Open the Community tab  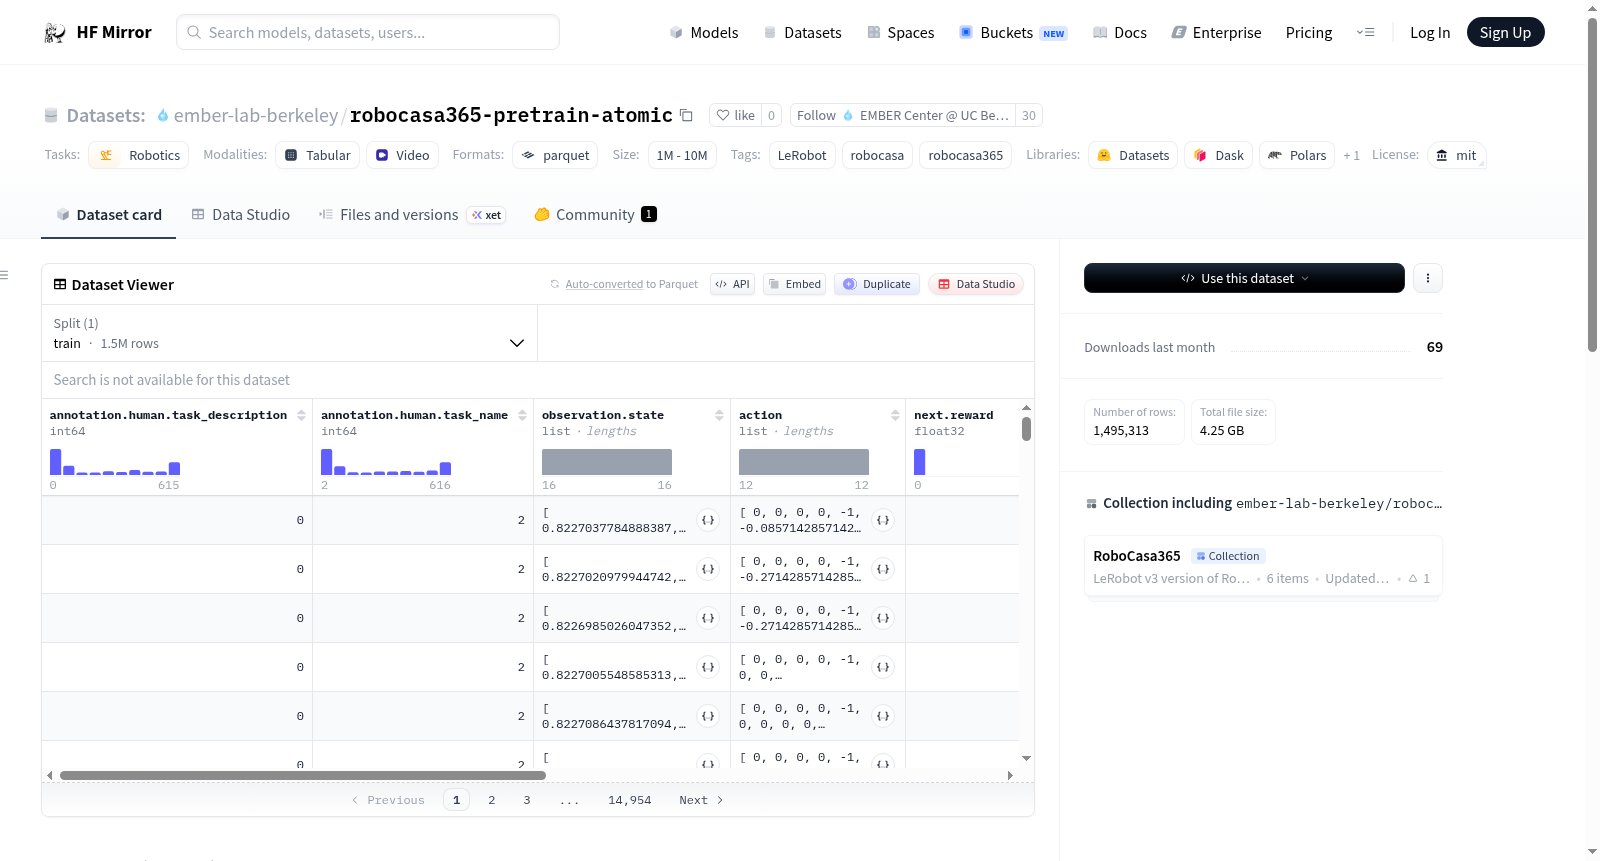pyautogui.click(x=595, y=215)
